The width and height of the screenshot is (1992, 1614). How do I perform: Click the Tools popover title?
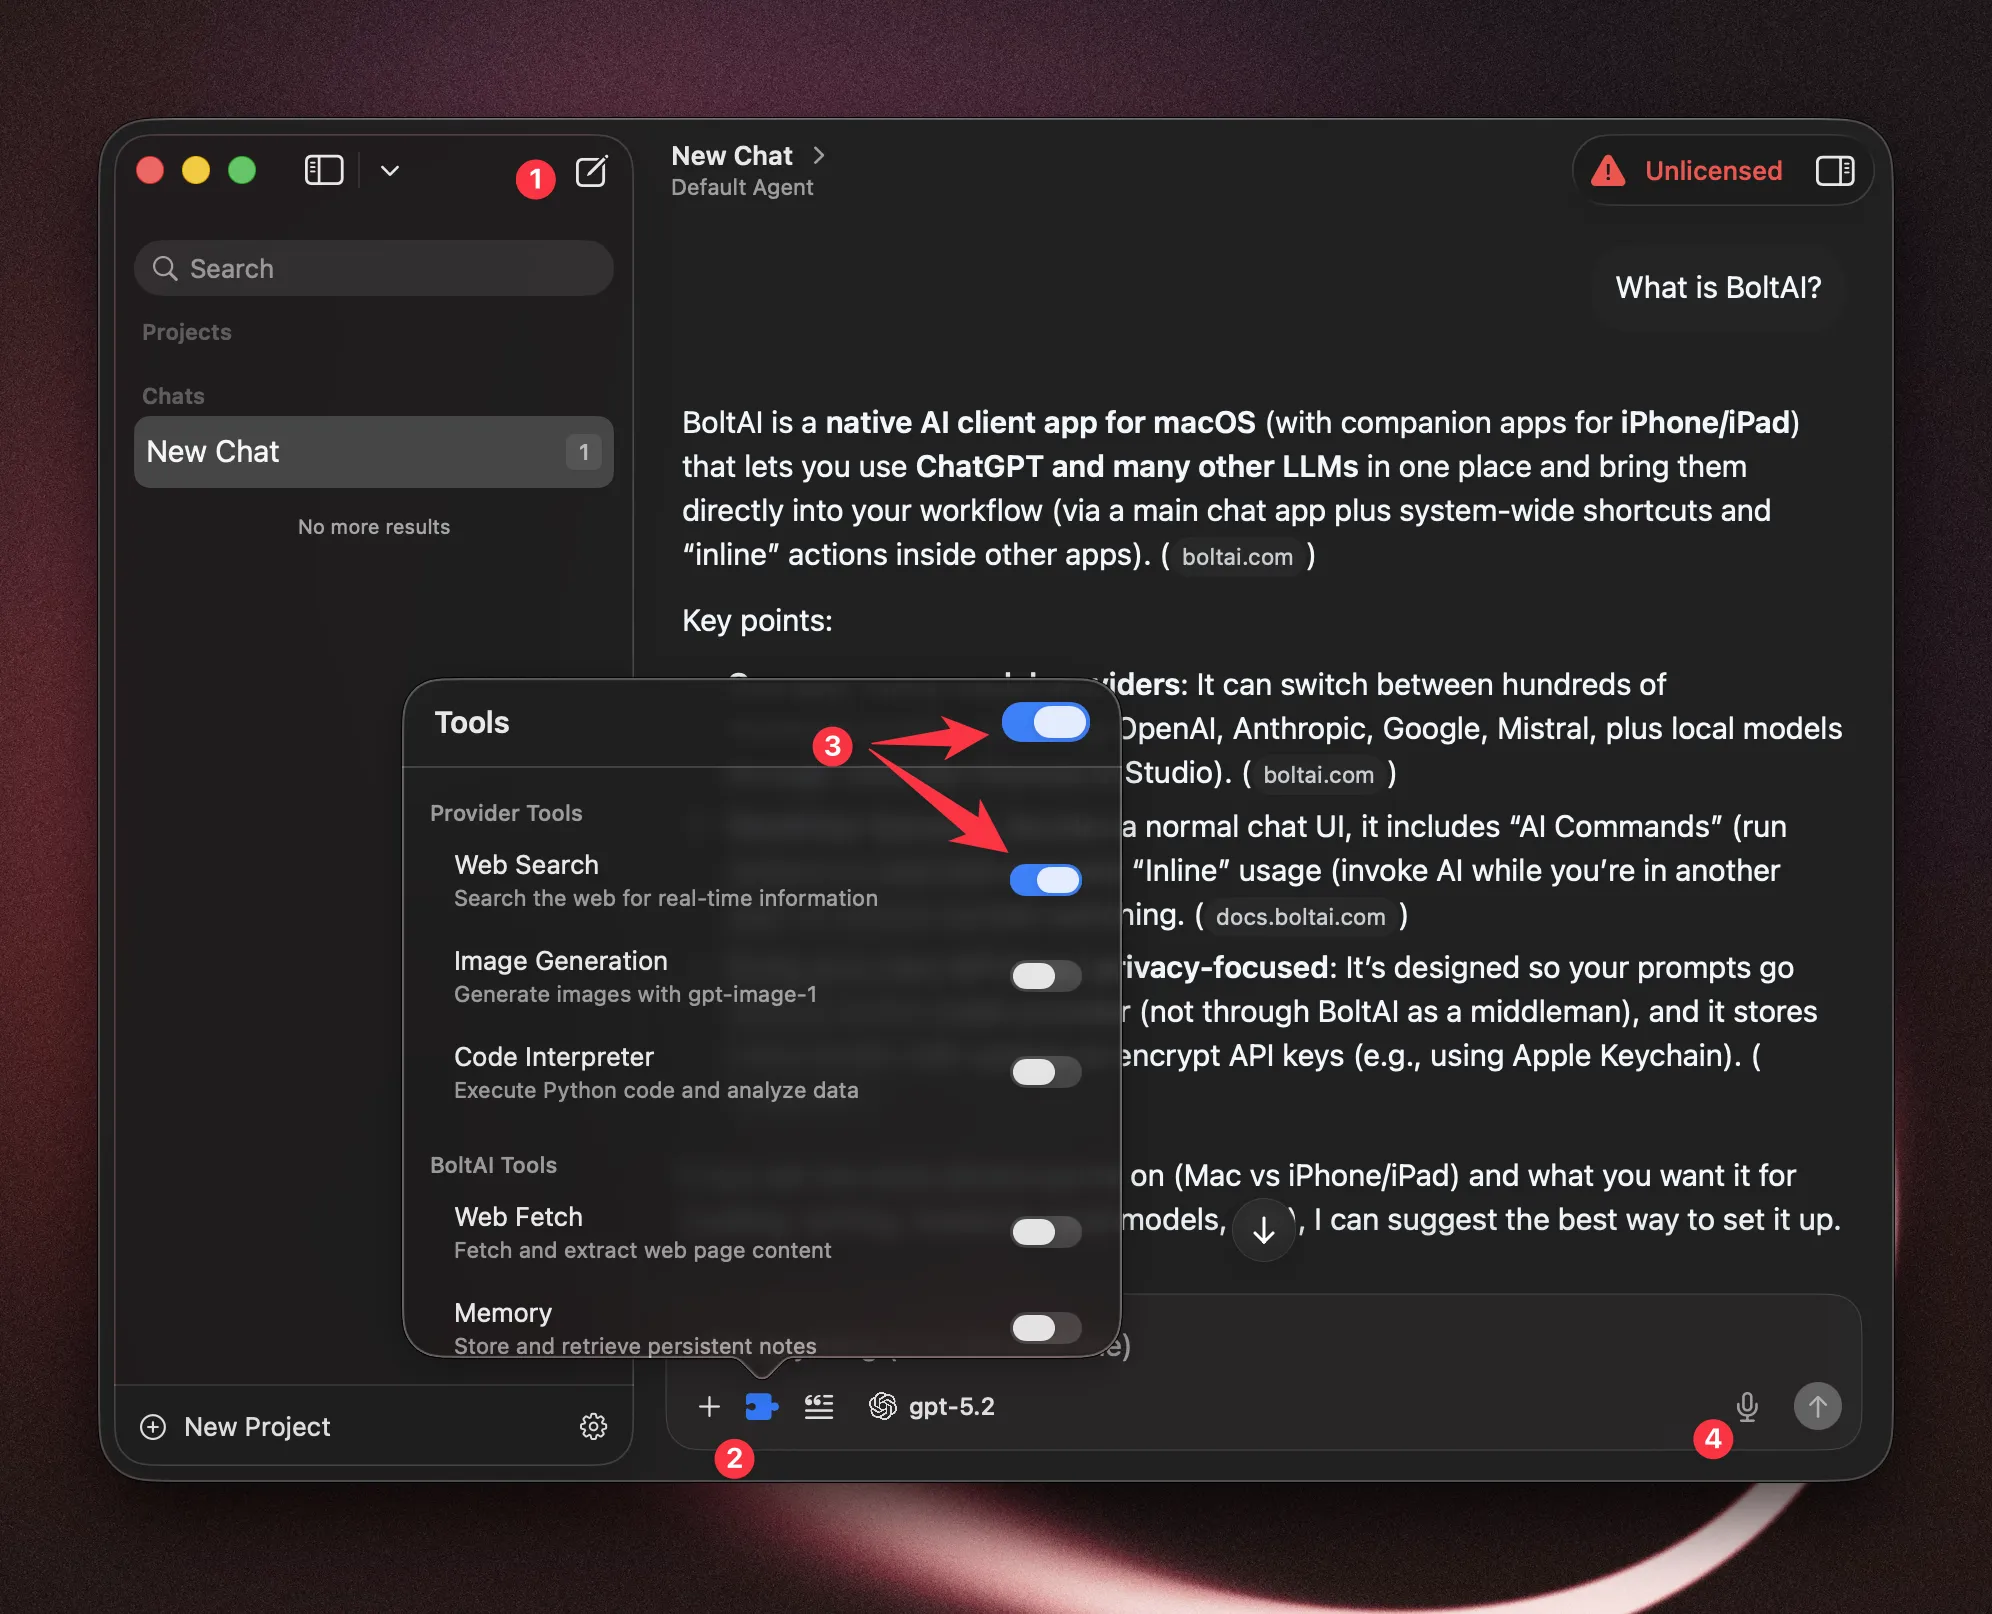[x=471, y=723]
